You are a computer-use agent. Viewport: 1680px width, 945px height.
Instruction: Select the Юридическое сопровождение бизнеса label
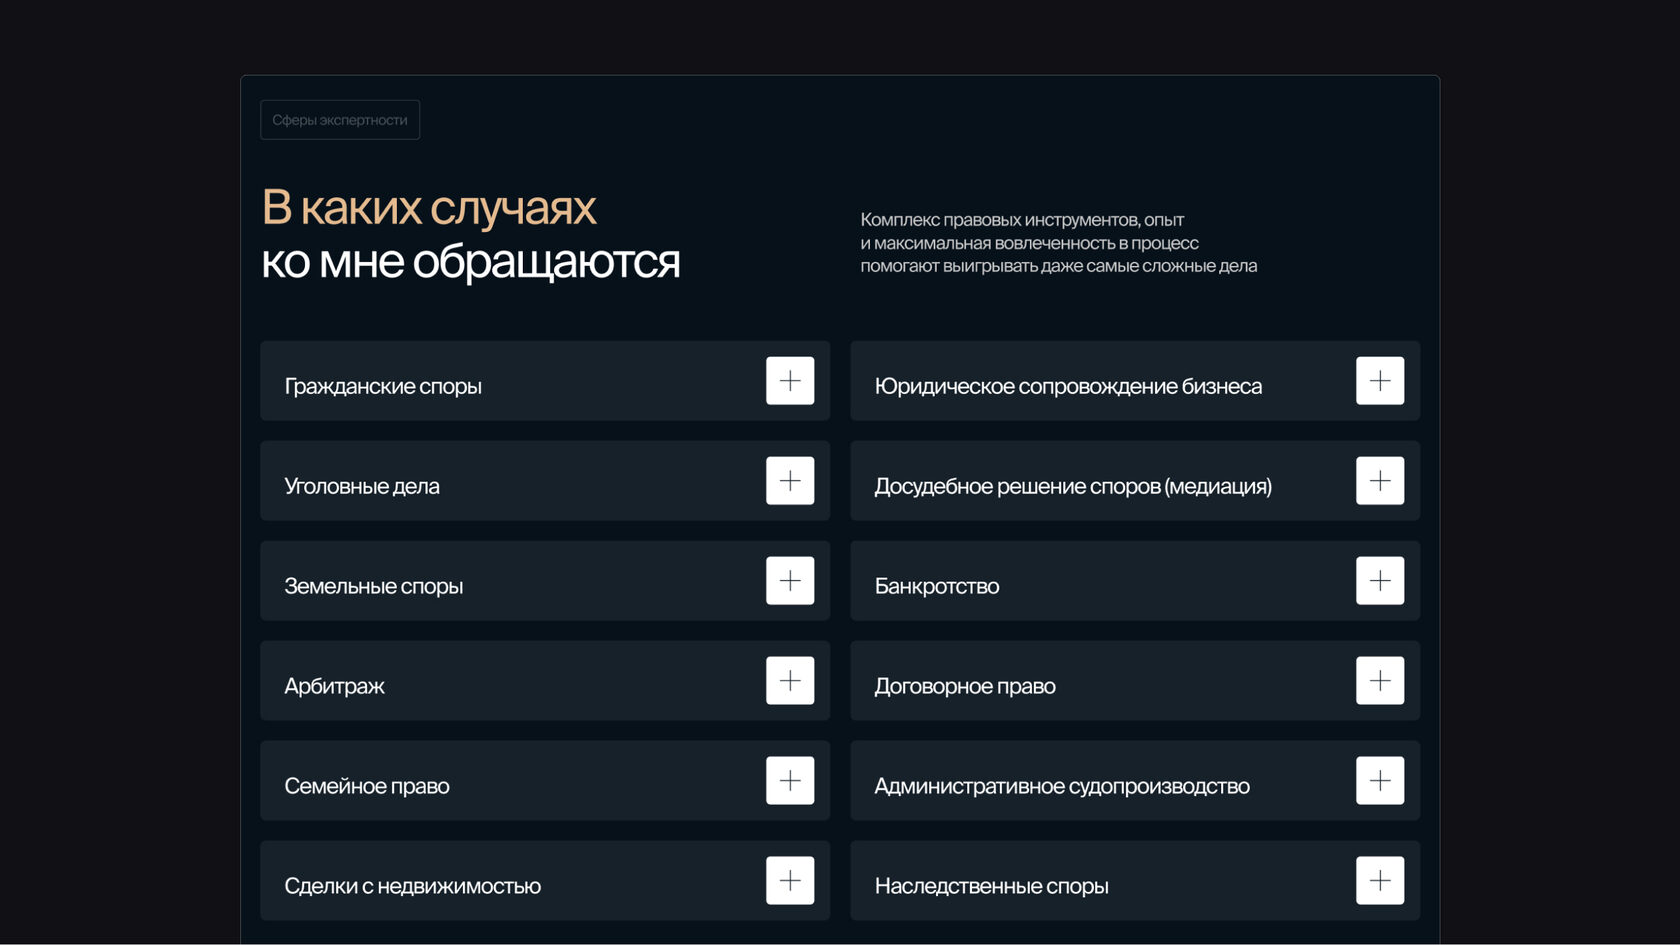point(1068,386)
